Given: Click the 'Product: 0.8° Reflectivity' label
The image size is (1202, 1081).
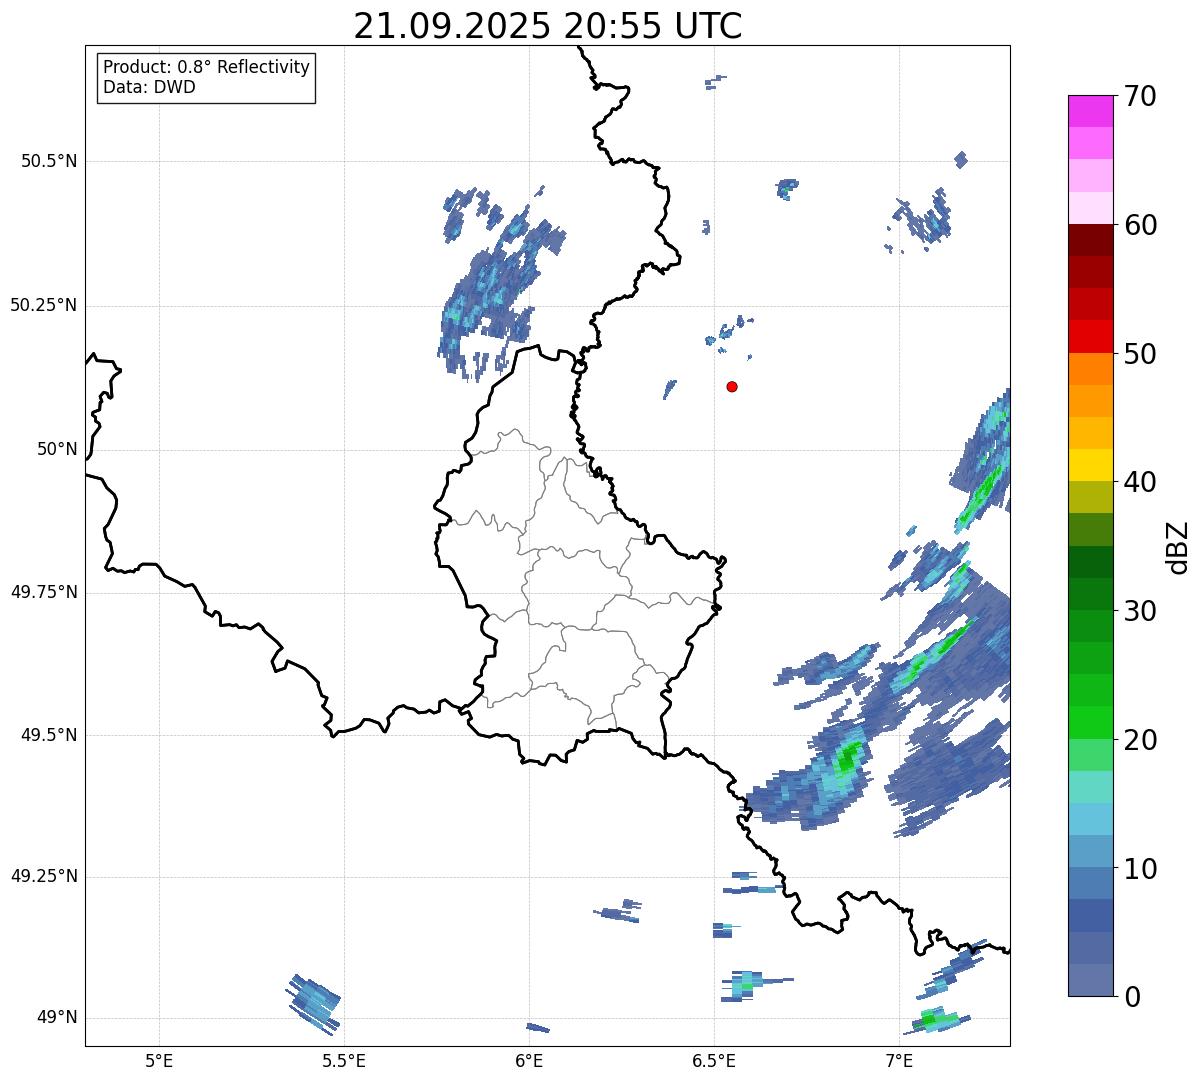Looking at the screenshot, I should pos(207,67).
